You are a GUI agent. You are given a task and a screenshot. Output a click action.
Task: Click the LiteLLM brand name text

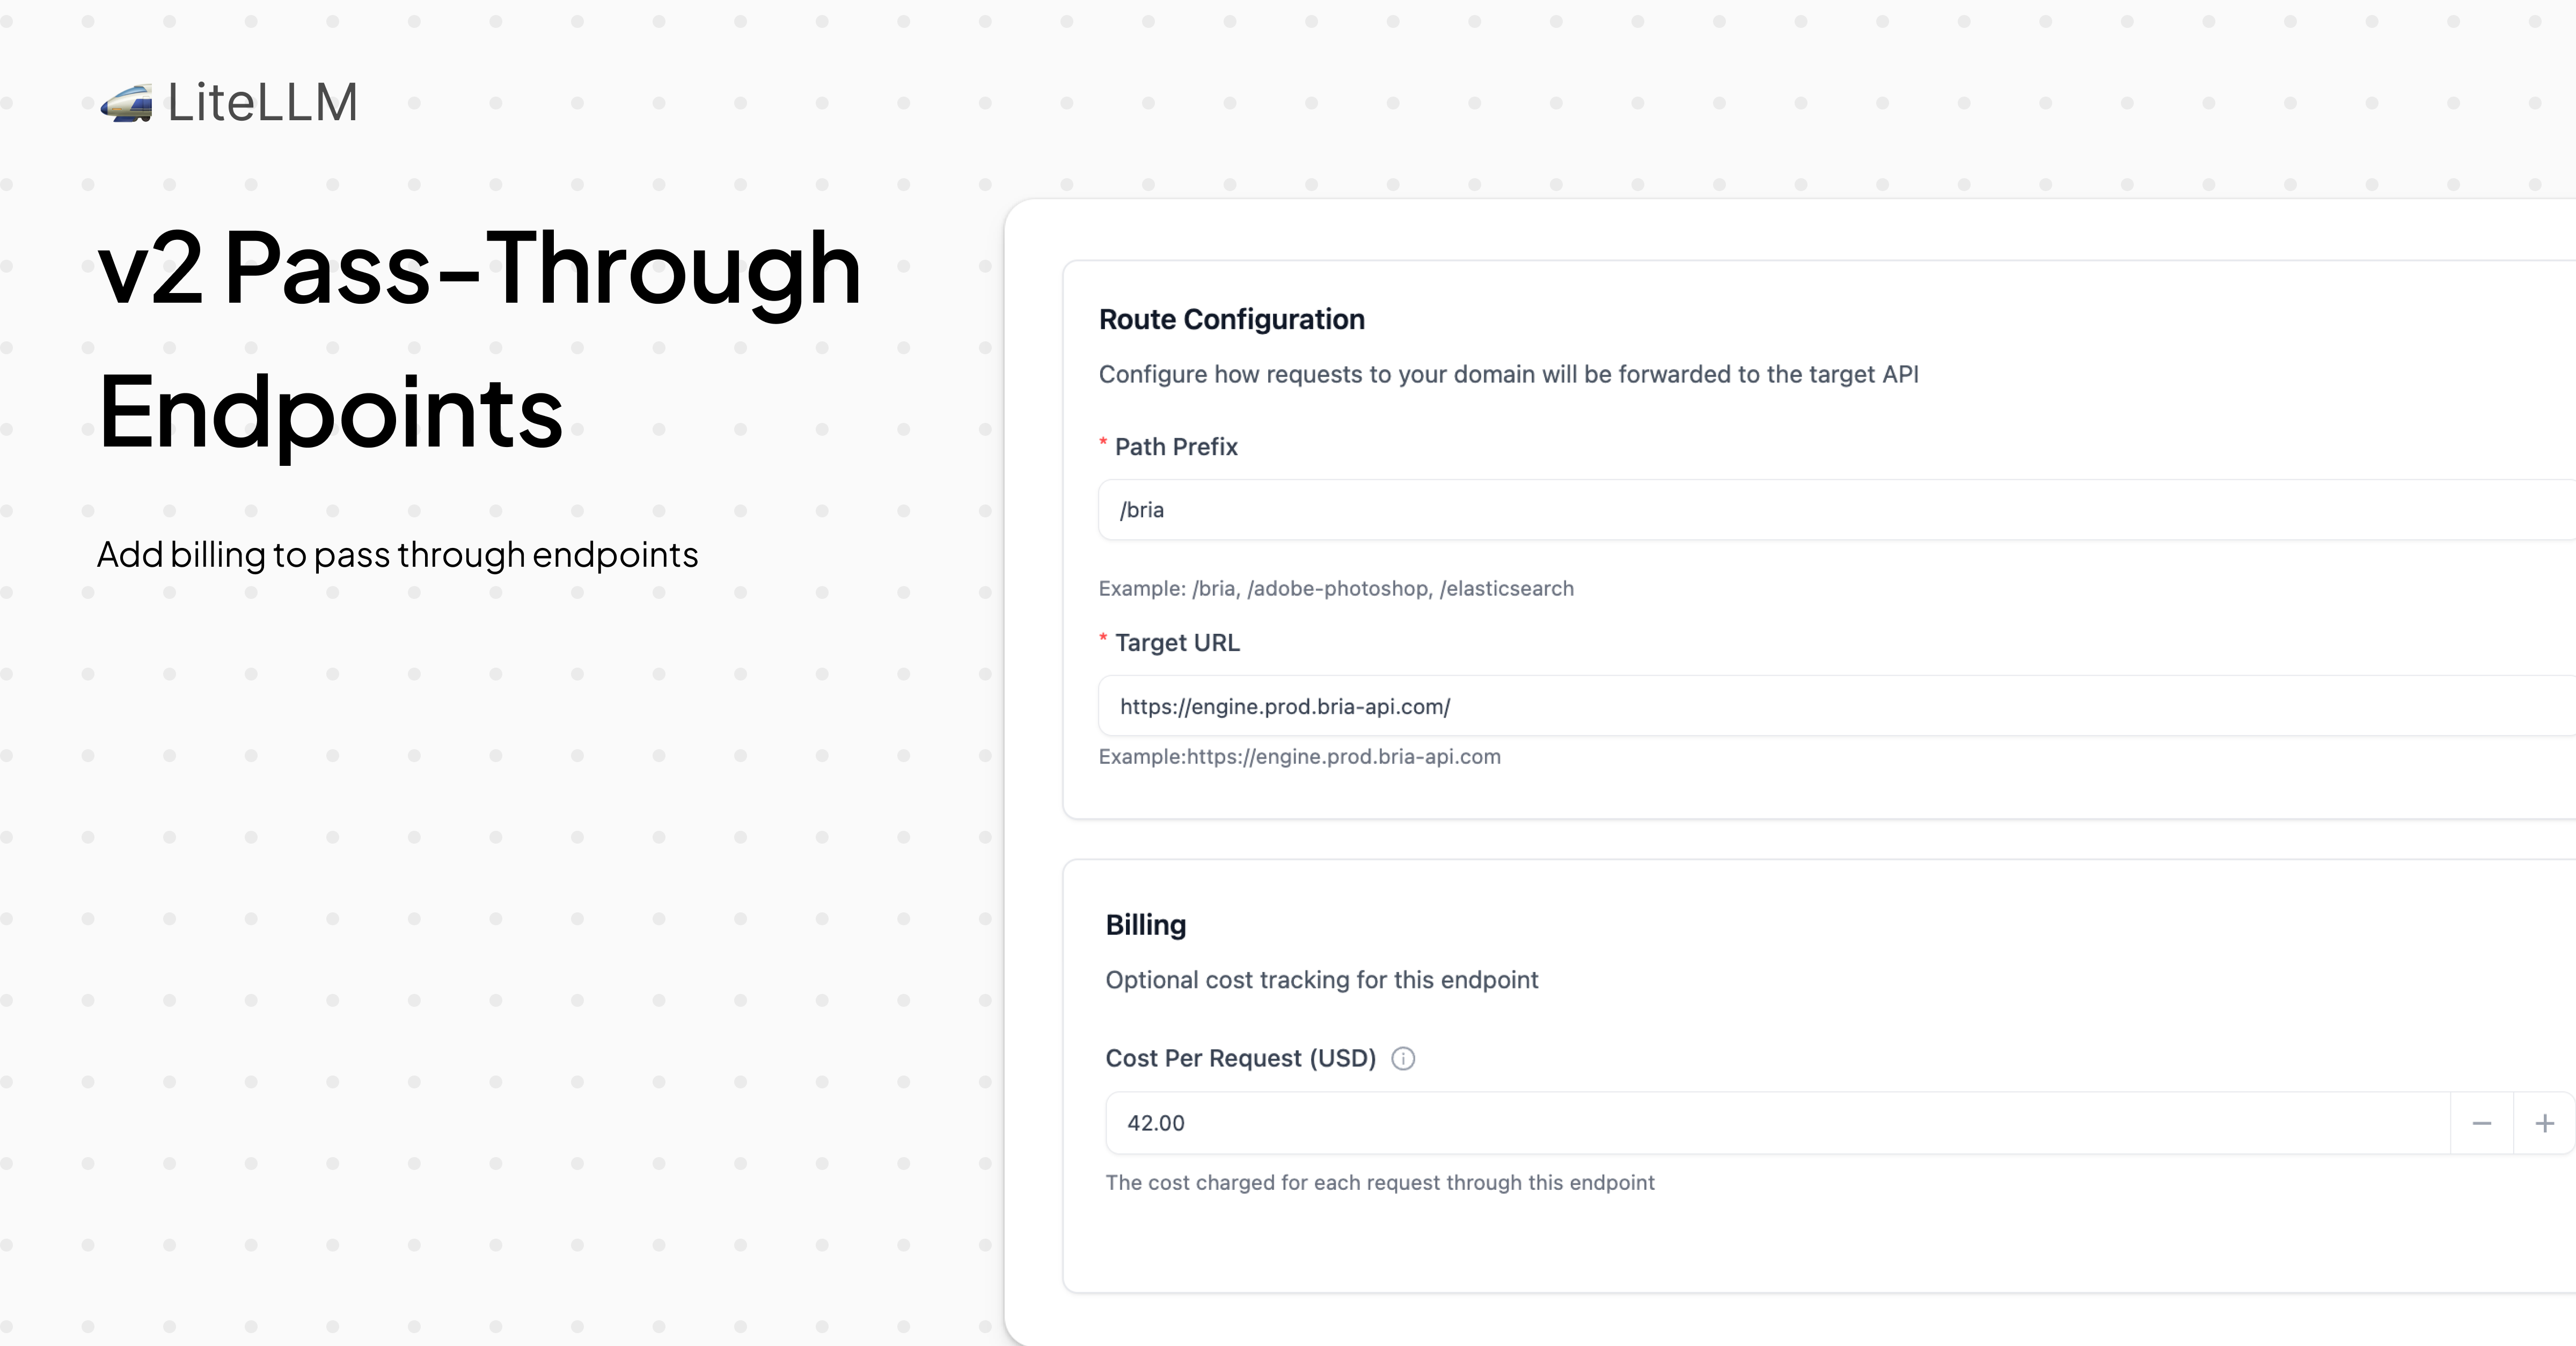262,102
